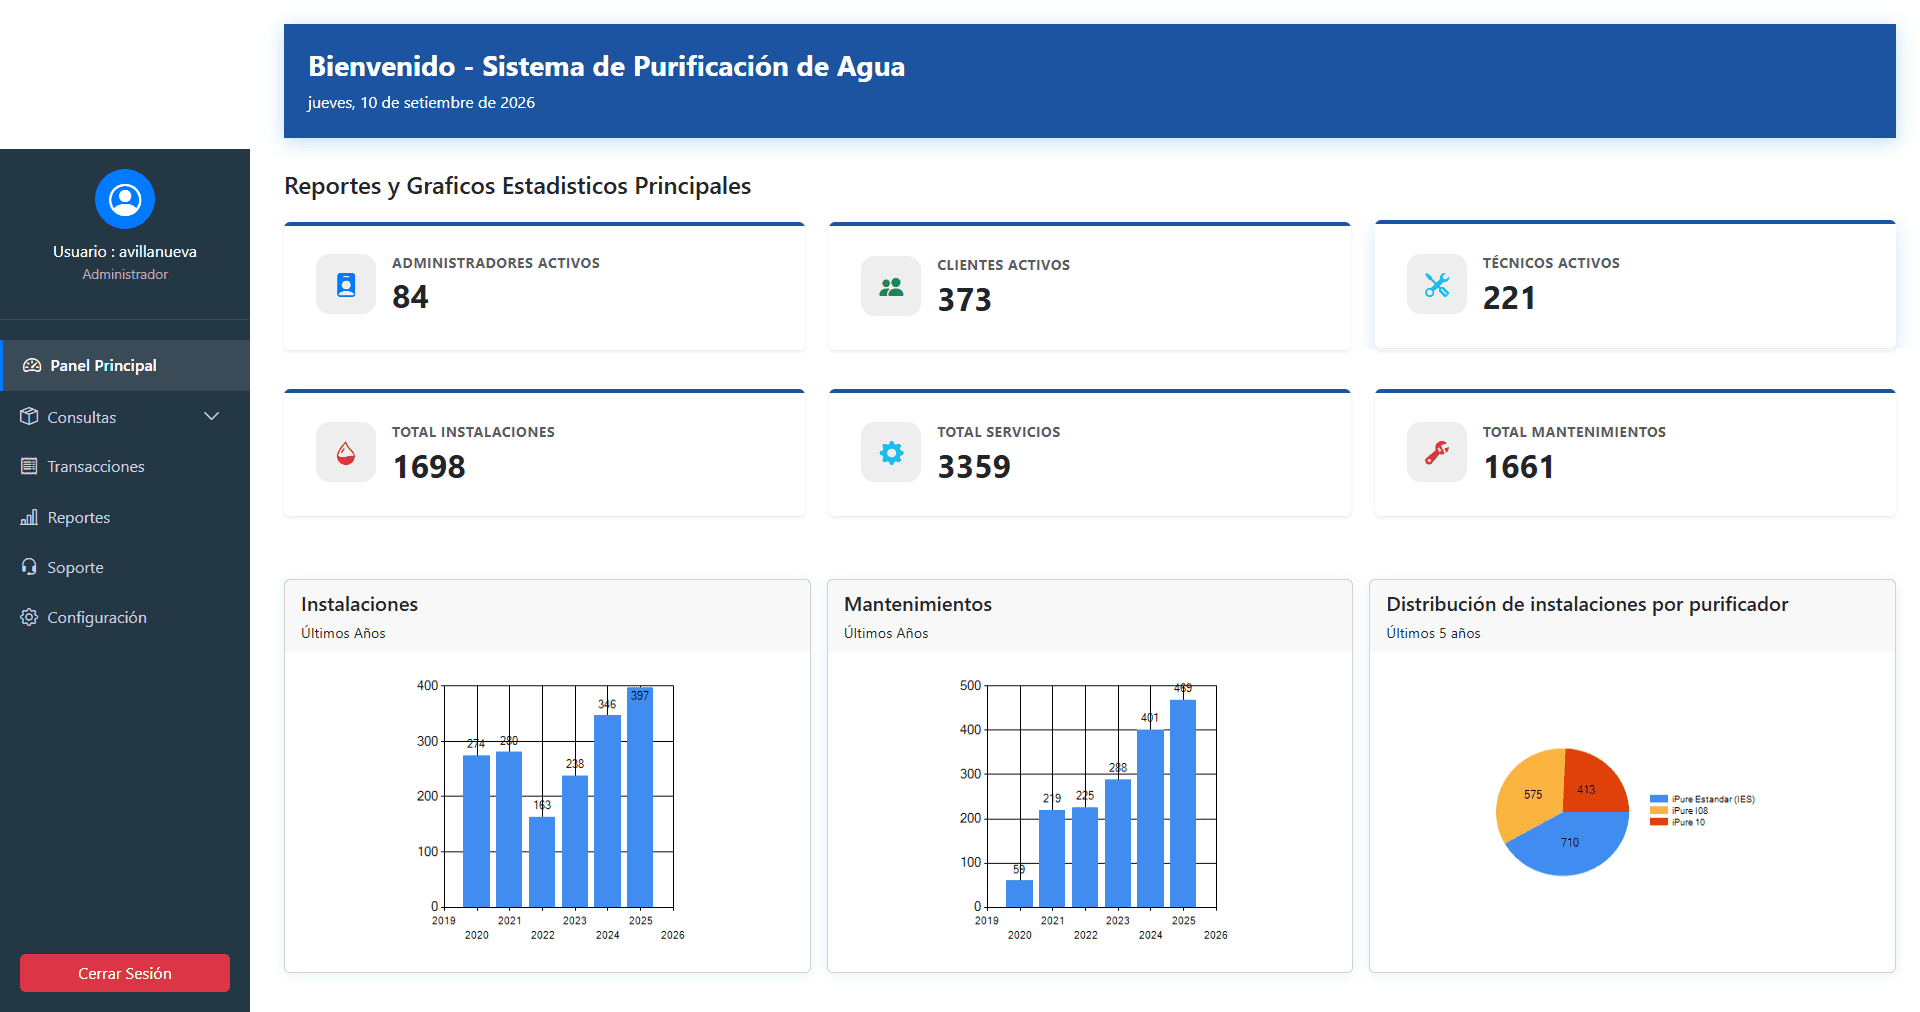This screenshot has width=1920, height=1012.
Task: Click the Transacciones list icon
Action: point(29,466)
